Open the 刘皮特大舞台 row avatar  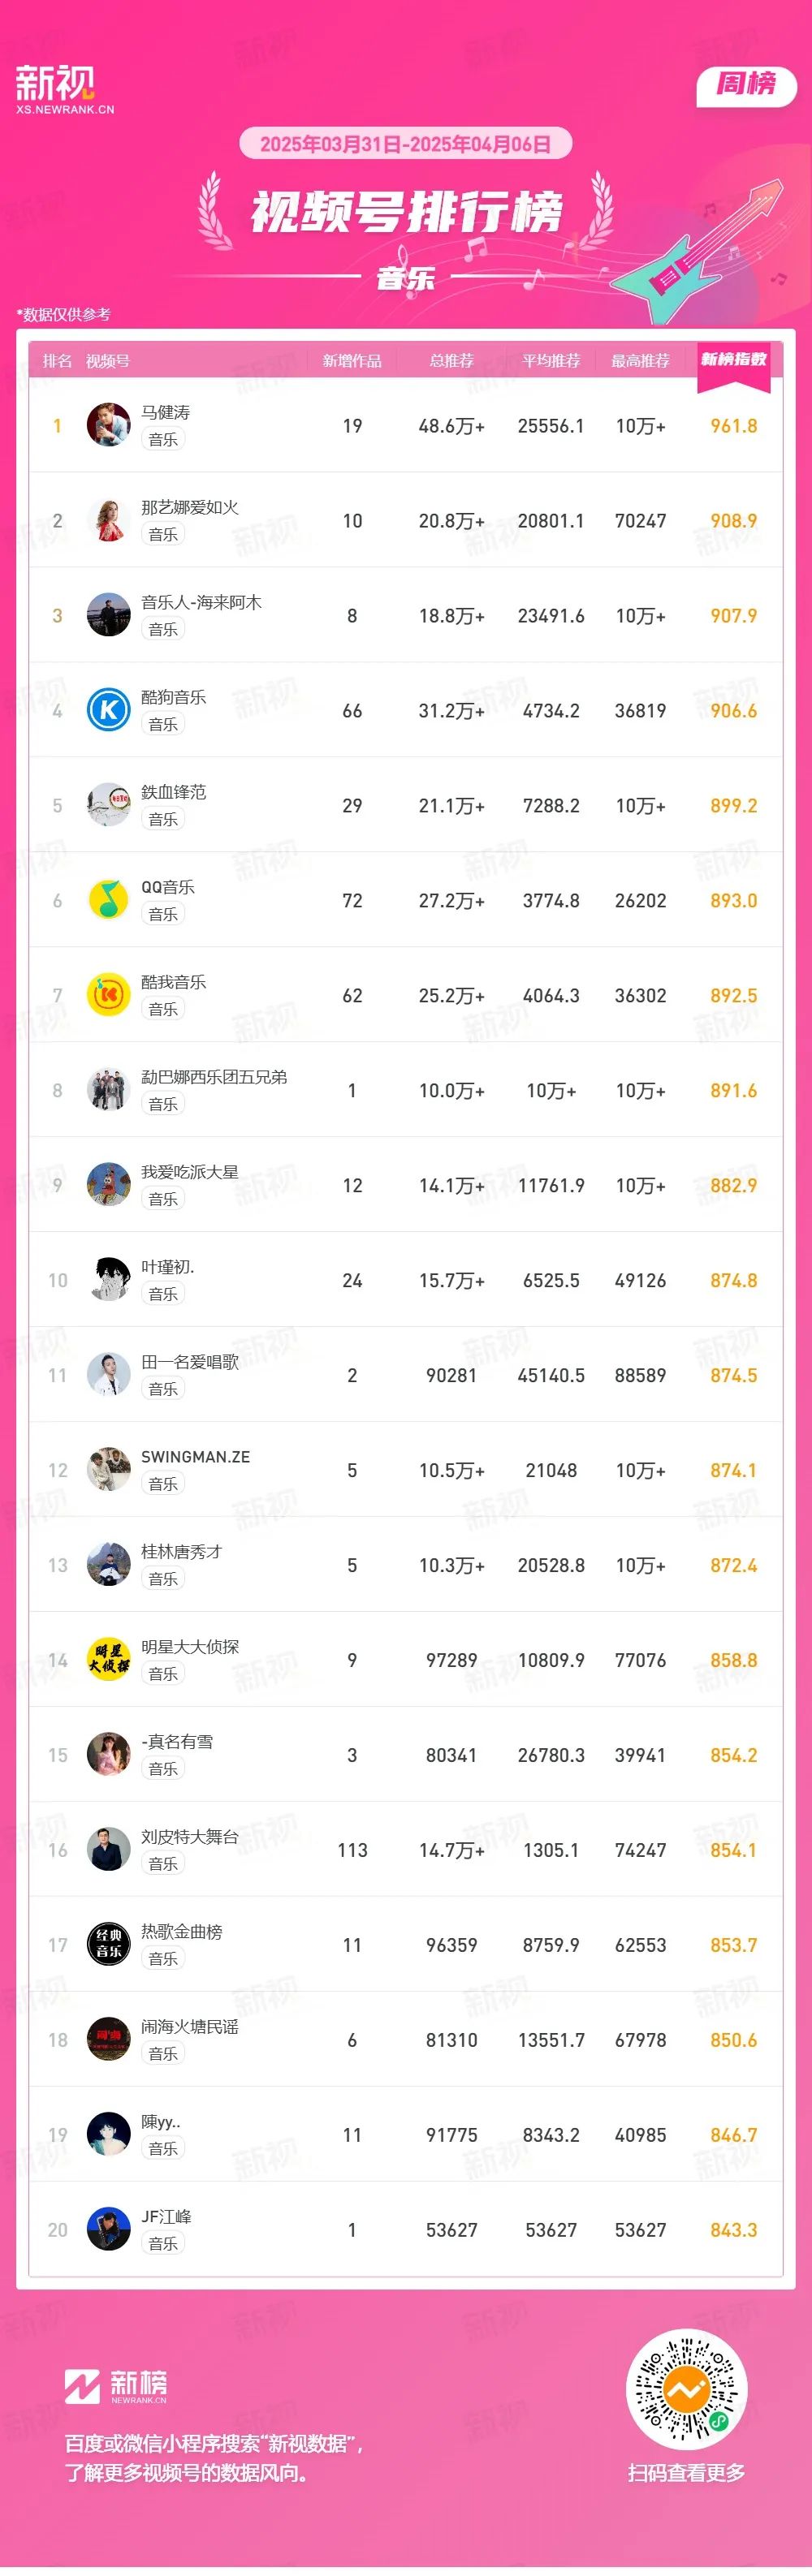click(109, 1850)
